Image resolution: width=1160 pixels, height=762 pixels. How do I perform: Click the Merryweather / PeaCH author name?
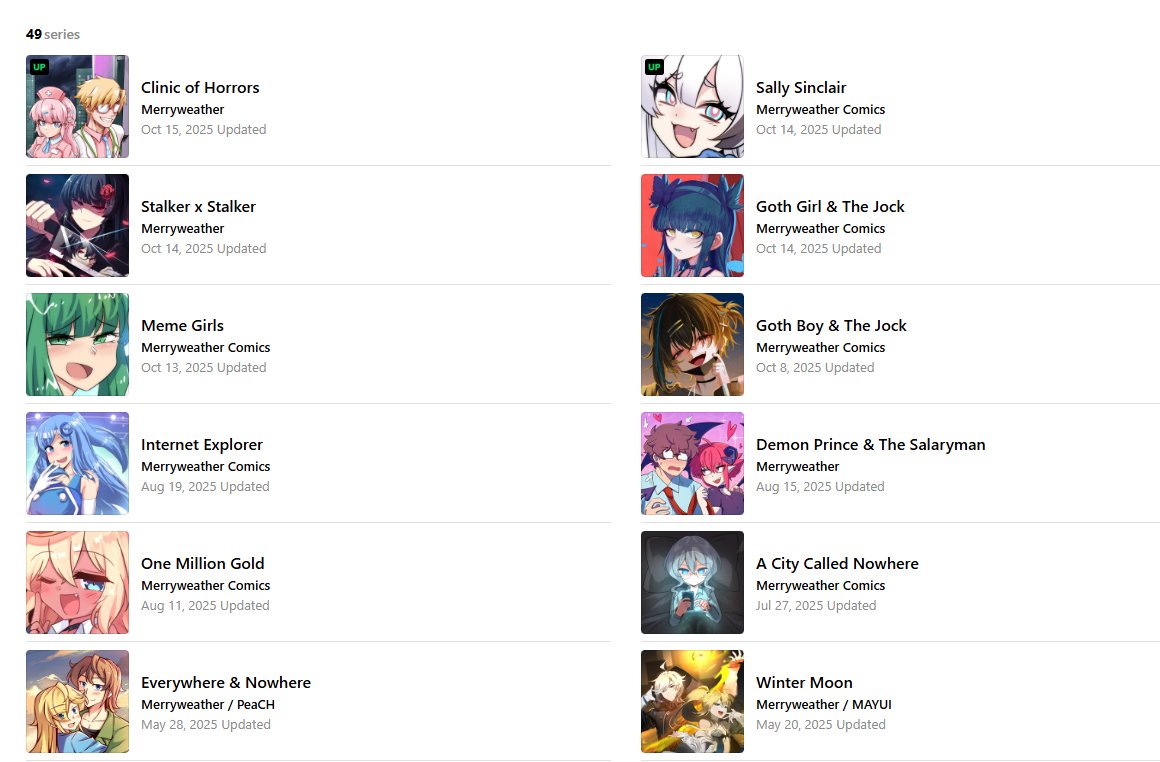pos(208,705)
